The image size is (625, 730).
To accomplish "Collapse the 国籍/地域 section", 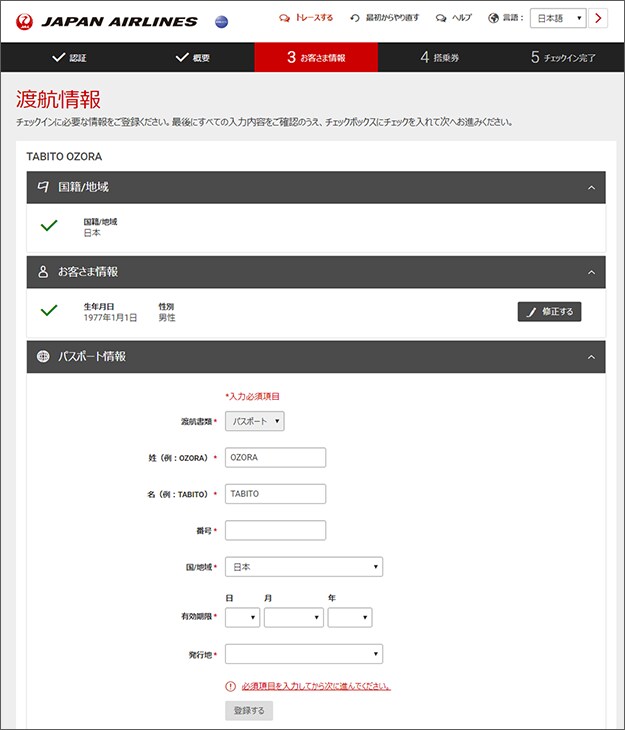I will (x=591, y=188).
